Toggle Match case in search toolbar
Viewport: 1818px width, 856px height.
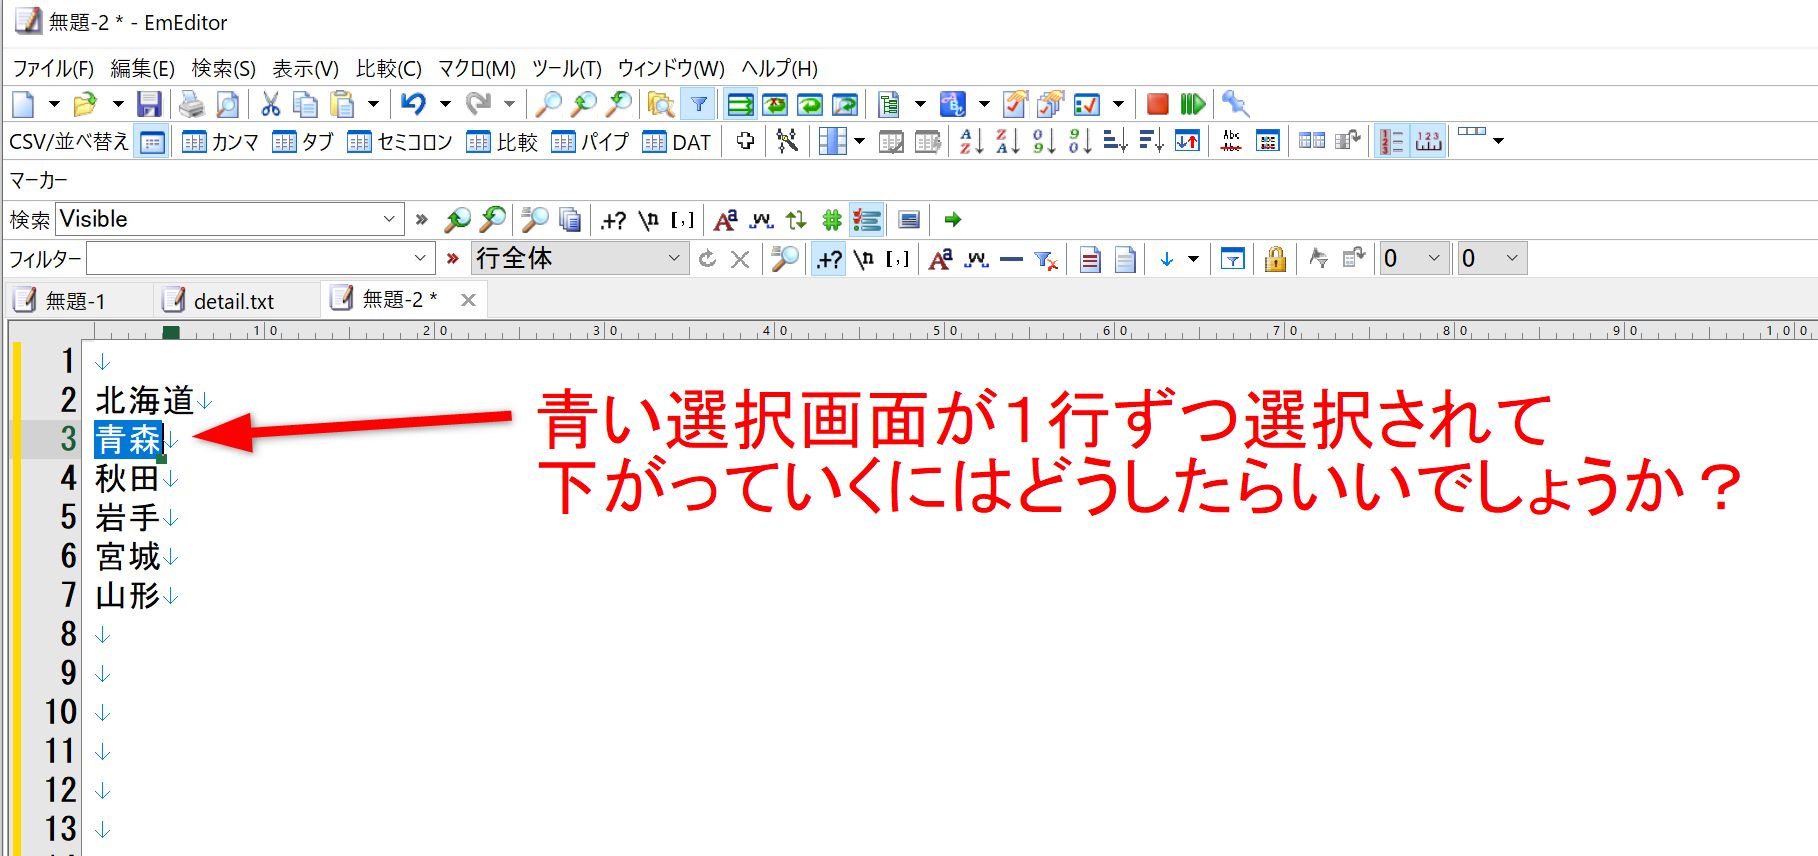coord(726,219)
